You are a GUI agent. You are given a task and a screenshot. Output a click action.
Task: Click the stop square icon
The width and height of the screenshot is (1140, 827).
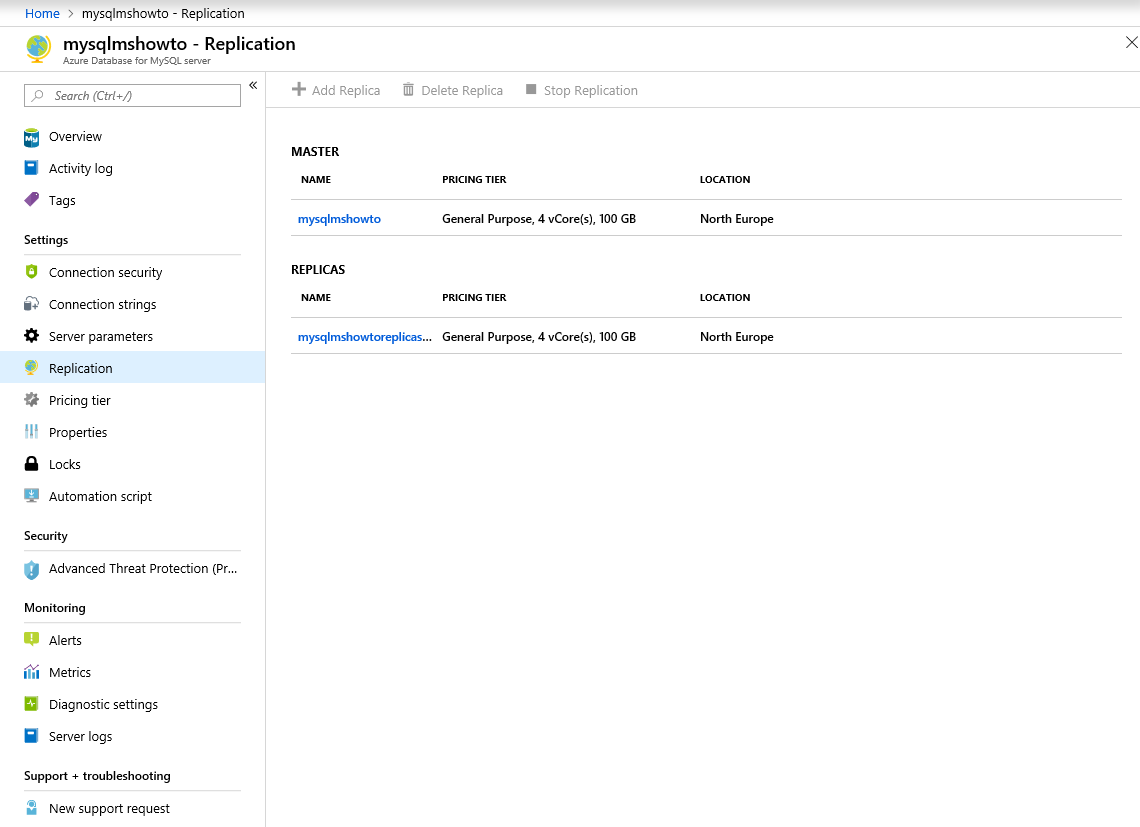pos(531,89)
